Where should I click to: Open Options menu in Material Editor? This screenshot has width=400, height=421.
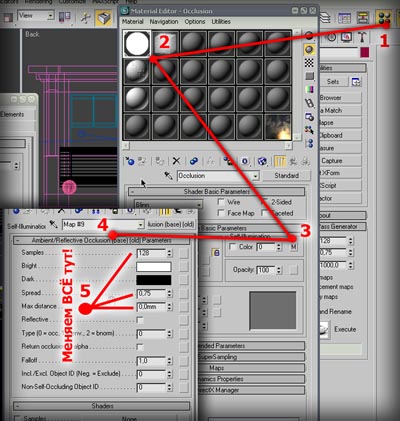195,21
